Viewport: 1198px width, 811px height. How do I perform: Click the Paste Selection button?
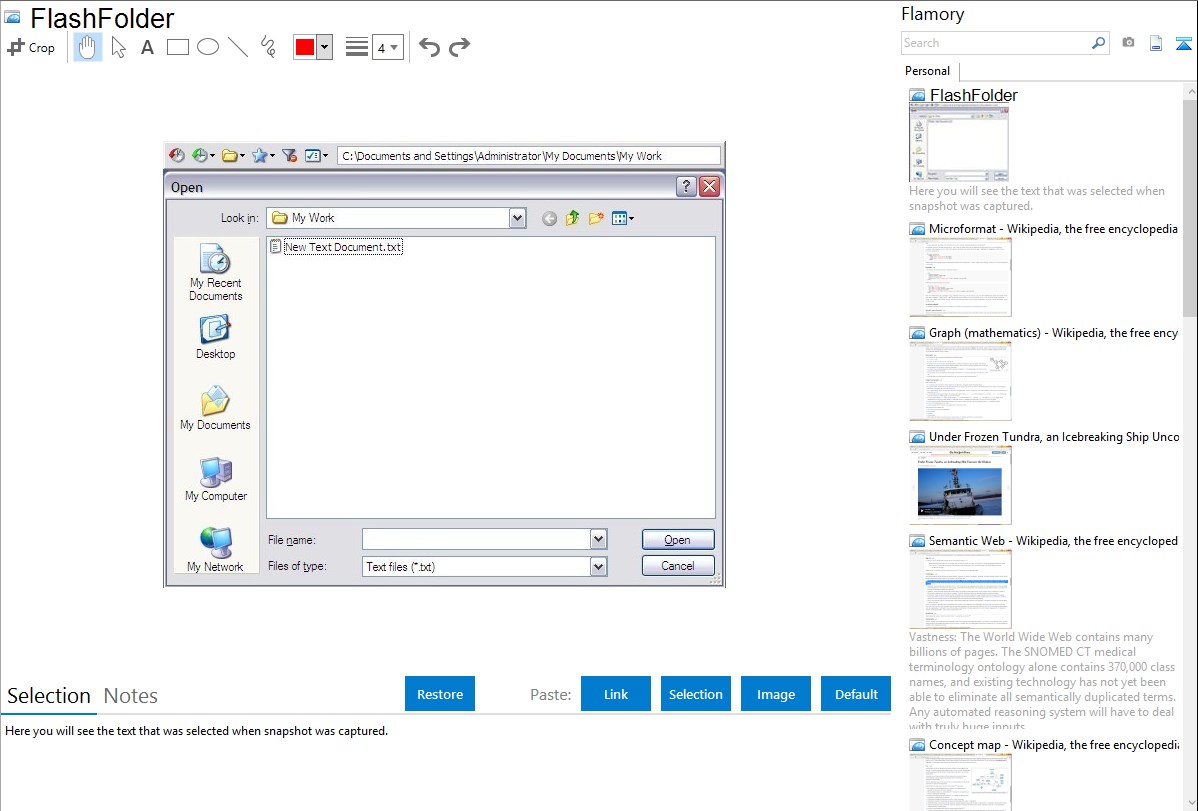click(x=695, y=694)
